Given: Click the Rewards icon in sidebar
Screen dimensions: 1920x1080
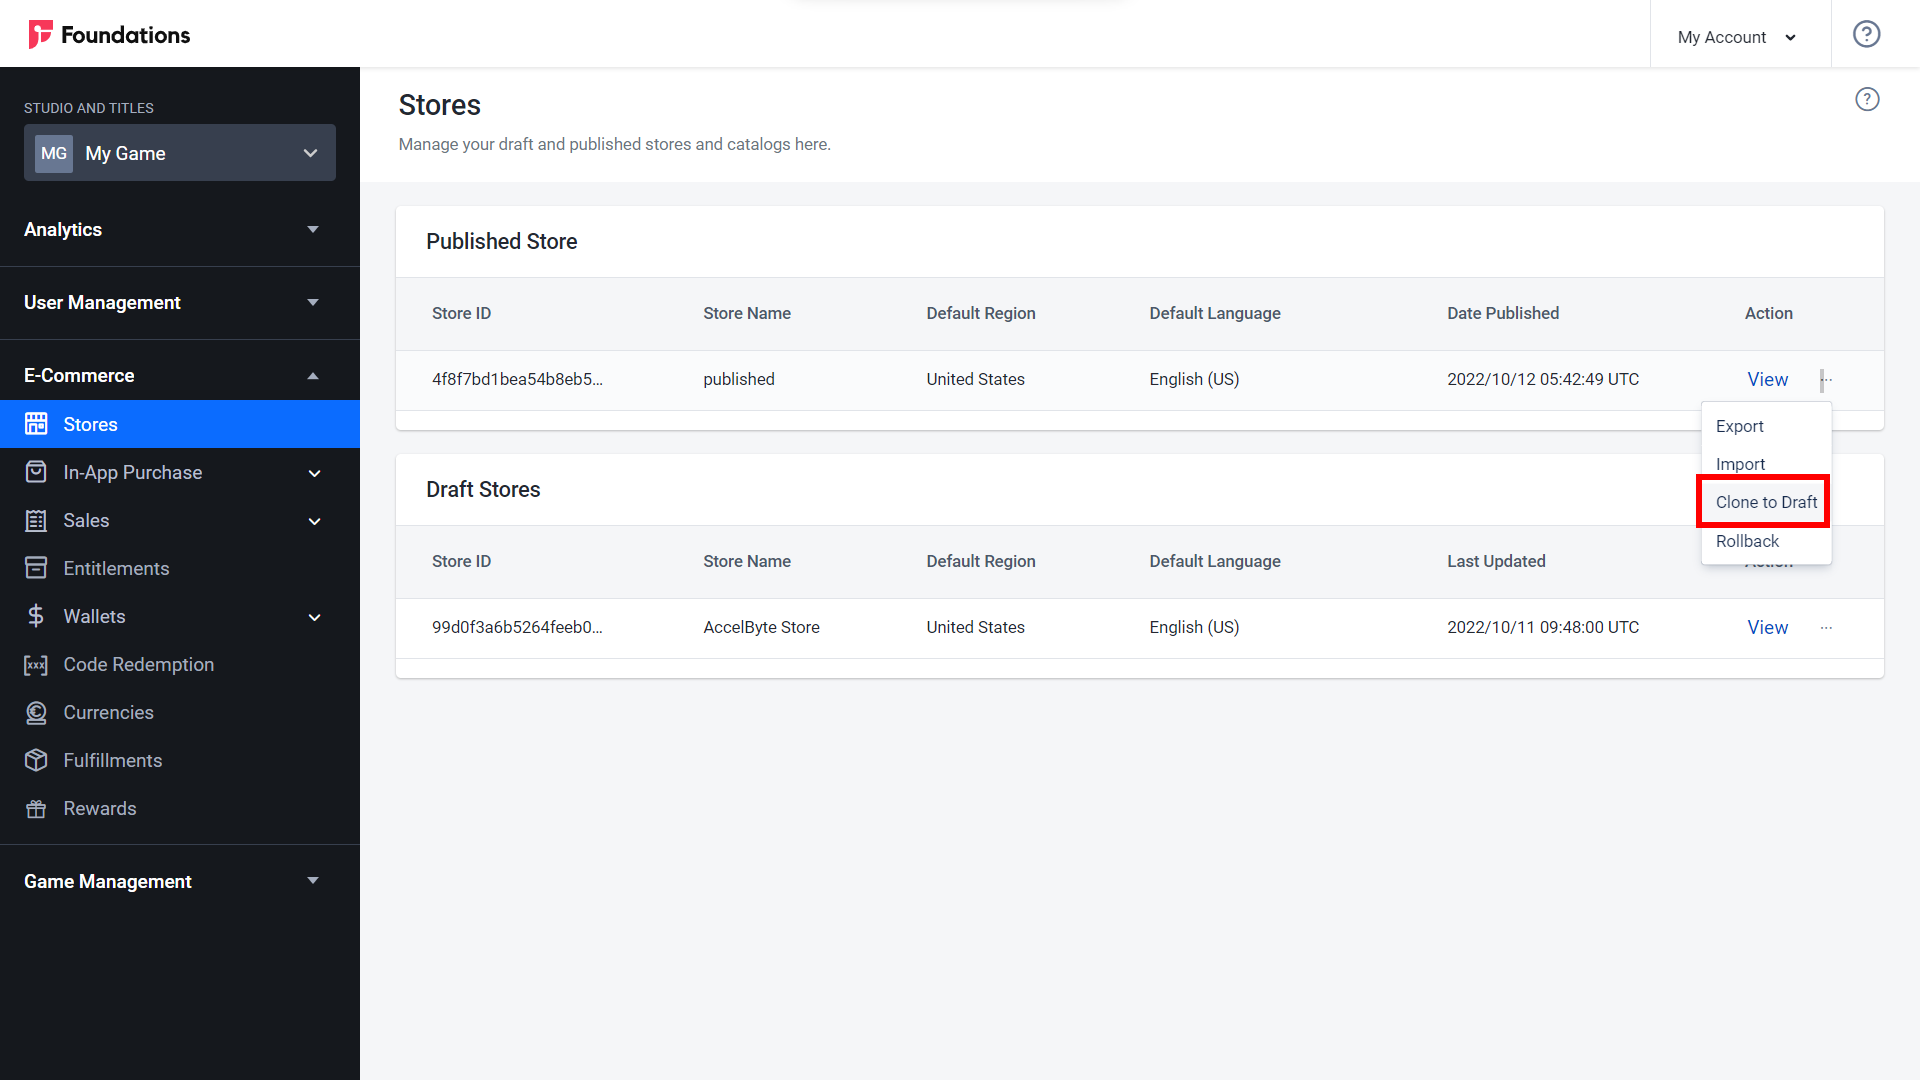Looking at the screenshot, I should point(37,807).
